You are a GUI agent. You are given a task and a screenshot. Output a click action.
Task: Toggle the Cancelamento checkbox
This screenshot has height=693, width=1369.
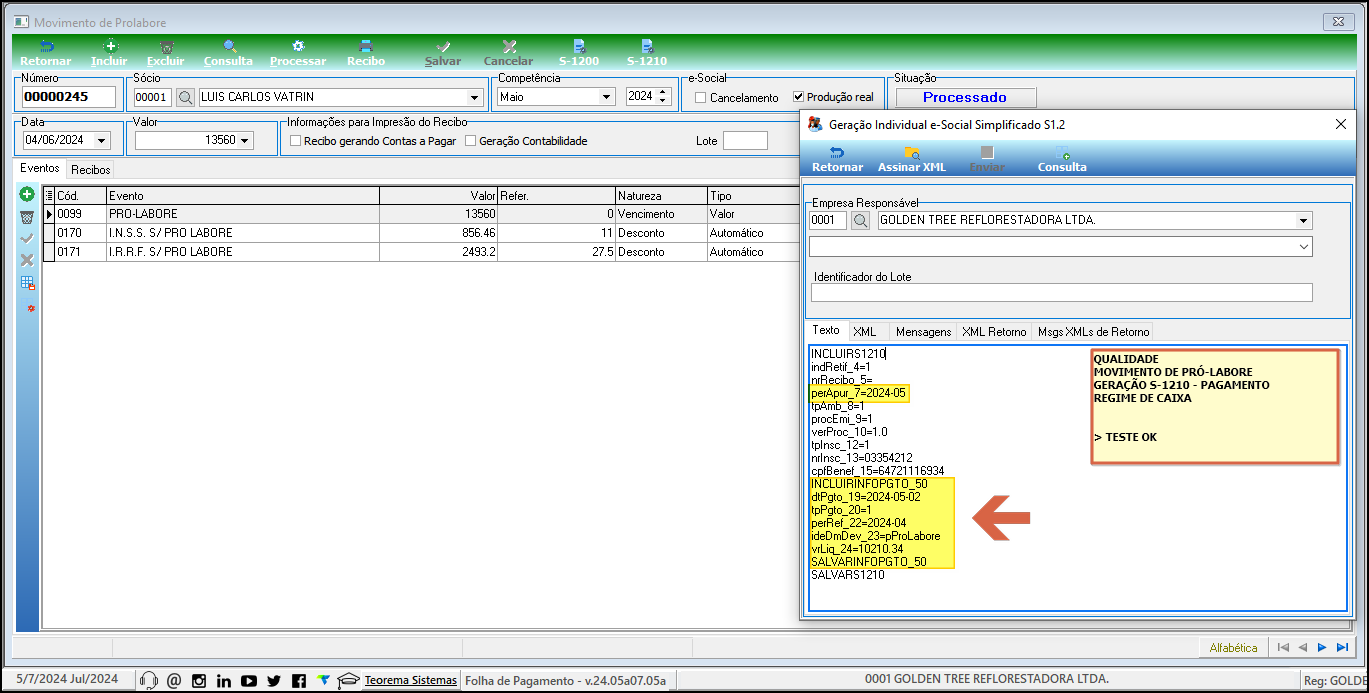coord(701,97)
